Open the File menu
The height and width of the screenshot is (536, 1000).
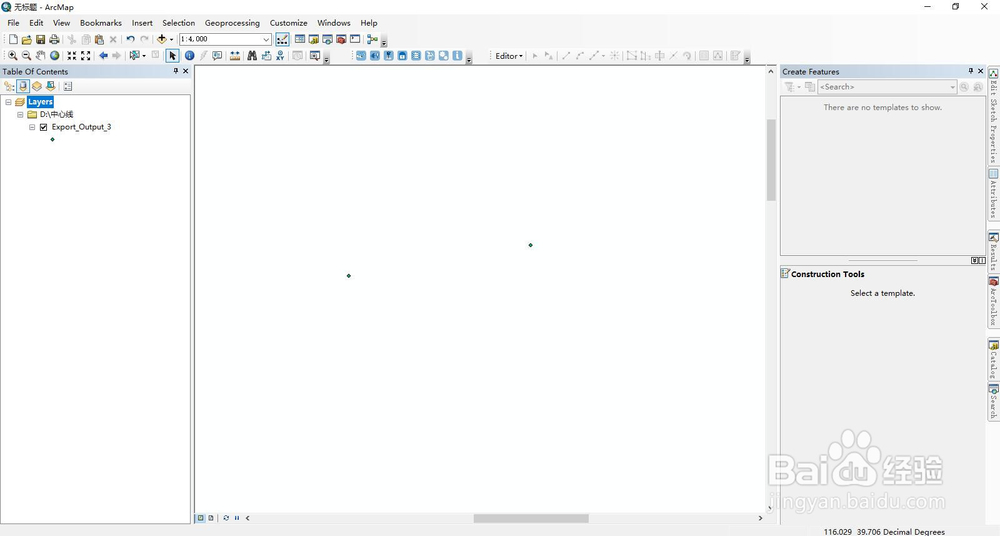(13, 23)
